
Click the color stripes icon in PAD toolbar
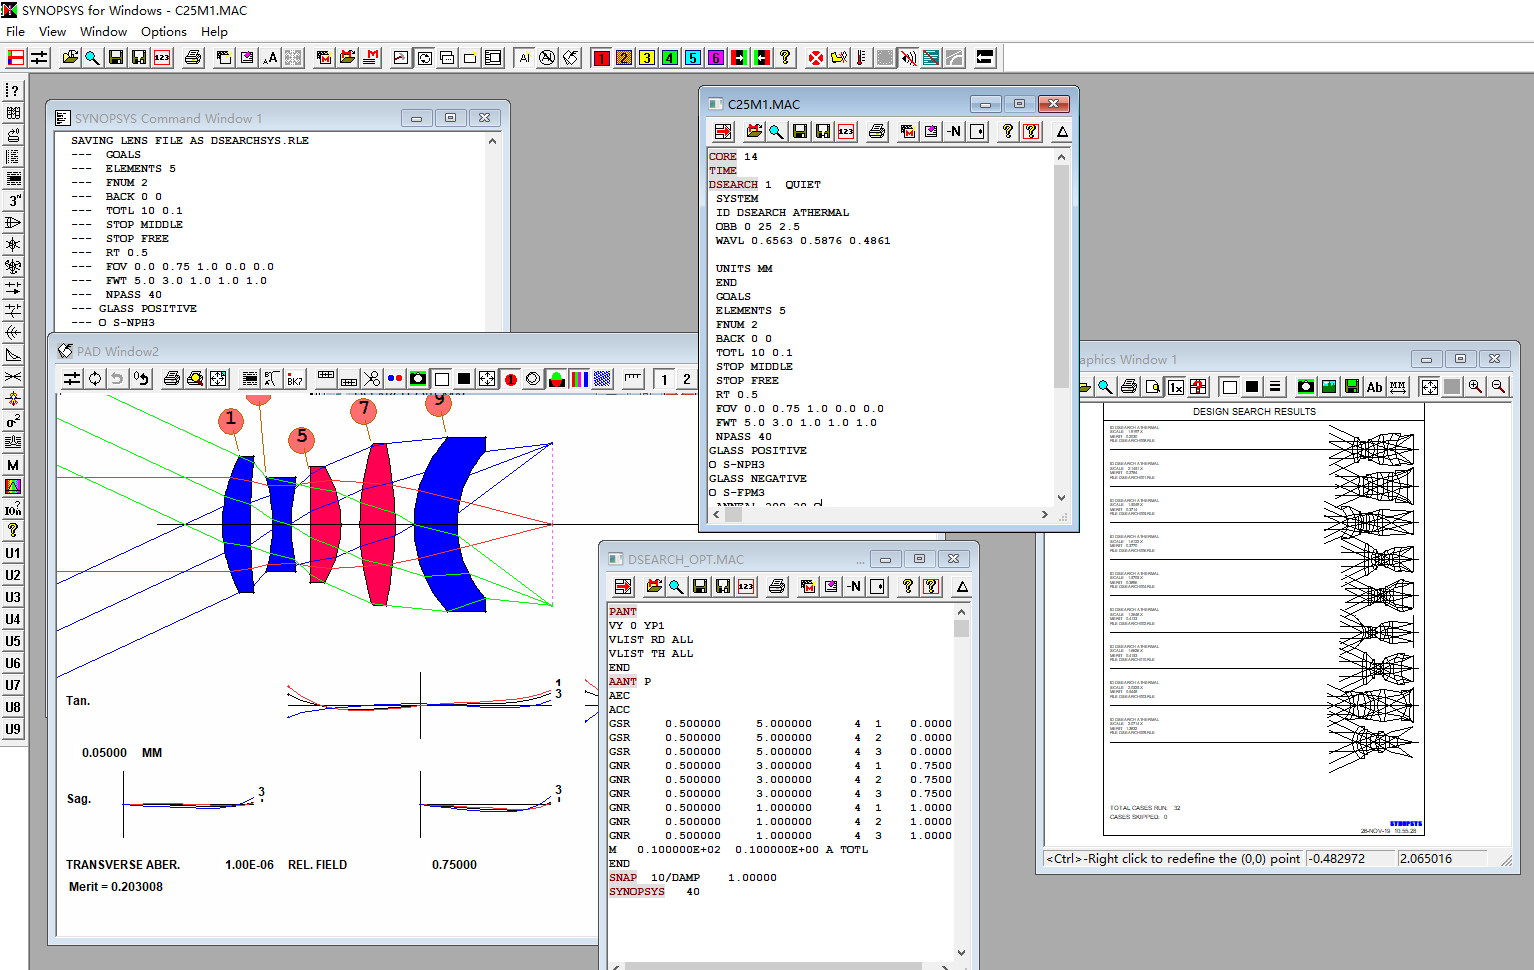pos(579,379)
